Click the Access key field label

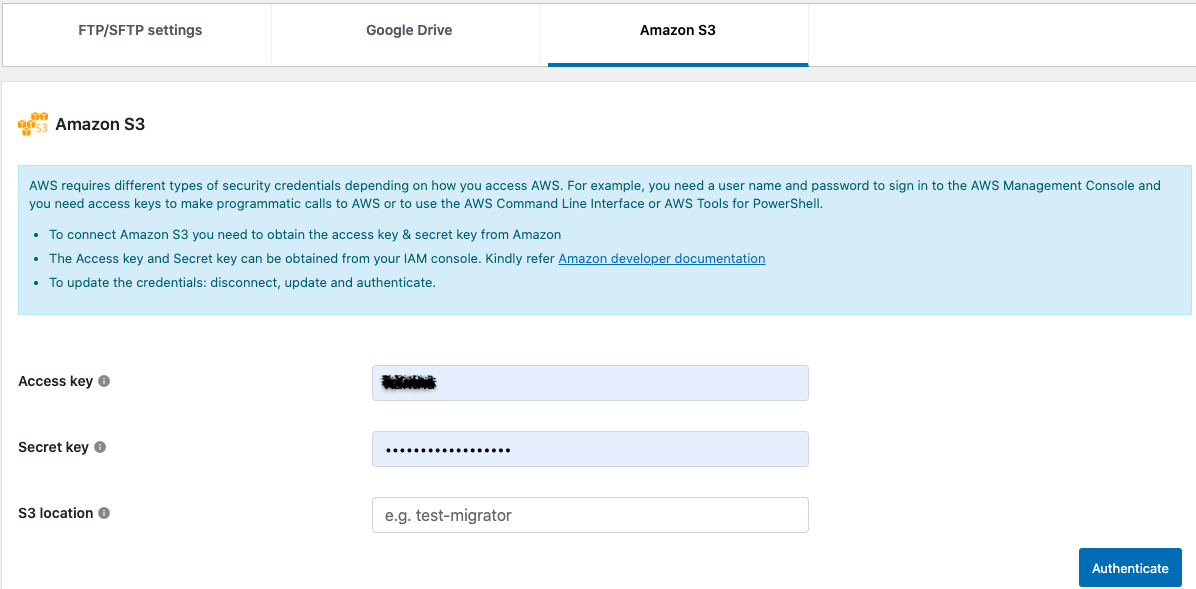56,381
